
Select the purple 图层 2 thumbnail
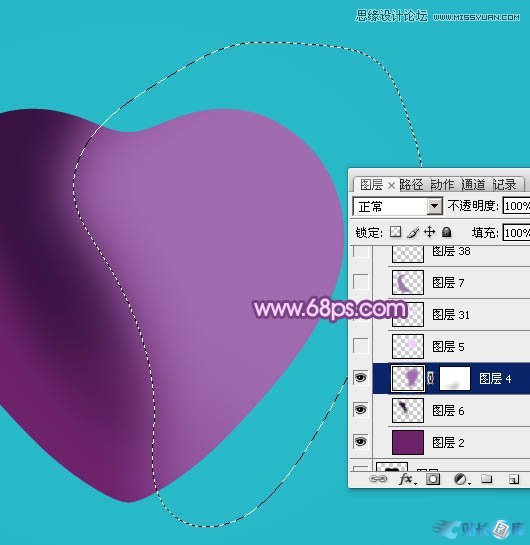pyautogui.click(x=408, y=442)
